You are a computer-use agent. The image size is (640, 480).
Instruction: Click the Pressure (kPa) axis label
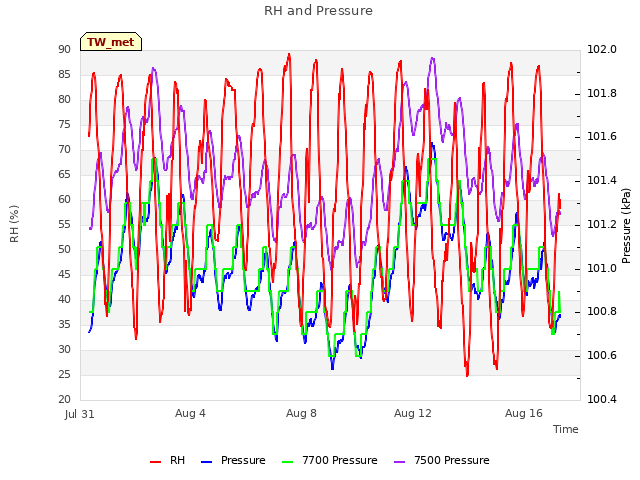(x=626, y=226)
